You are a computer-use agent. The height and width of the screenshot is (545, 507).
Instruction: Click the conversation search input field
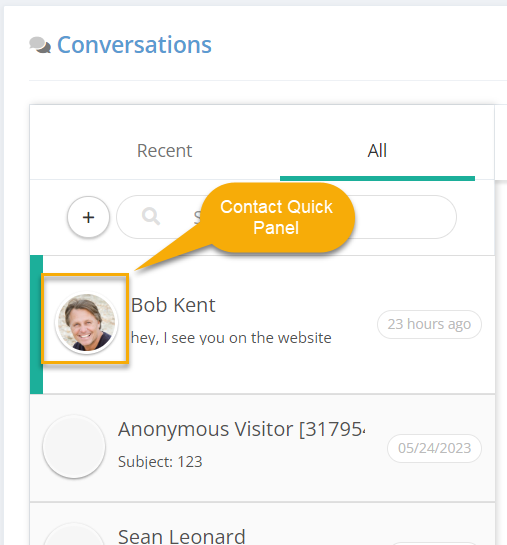coord(286,217)
